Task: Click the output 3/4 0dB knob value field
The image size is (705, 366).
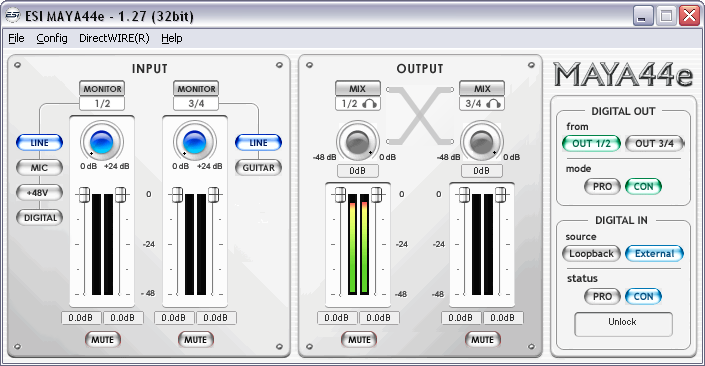Action: pos(482,171)
